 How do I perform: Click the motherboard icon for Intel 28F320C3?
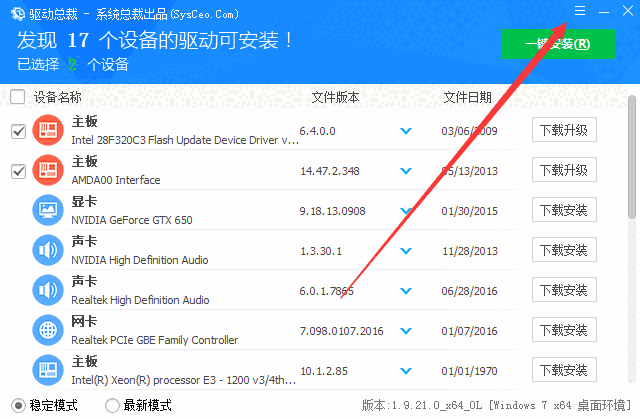tap(48, 130)
